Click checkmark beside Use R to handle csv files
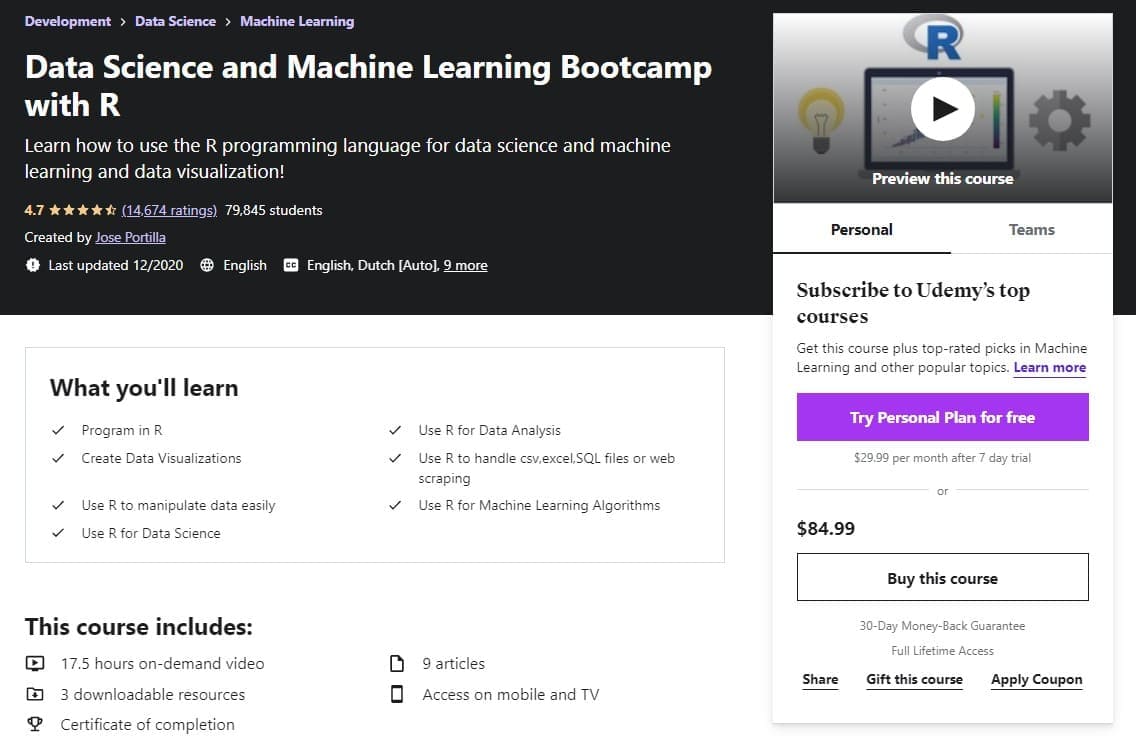The height and width of the screenshot is (754, 1136). 395,458
